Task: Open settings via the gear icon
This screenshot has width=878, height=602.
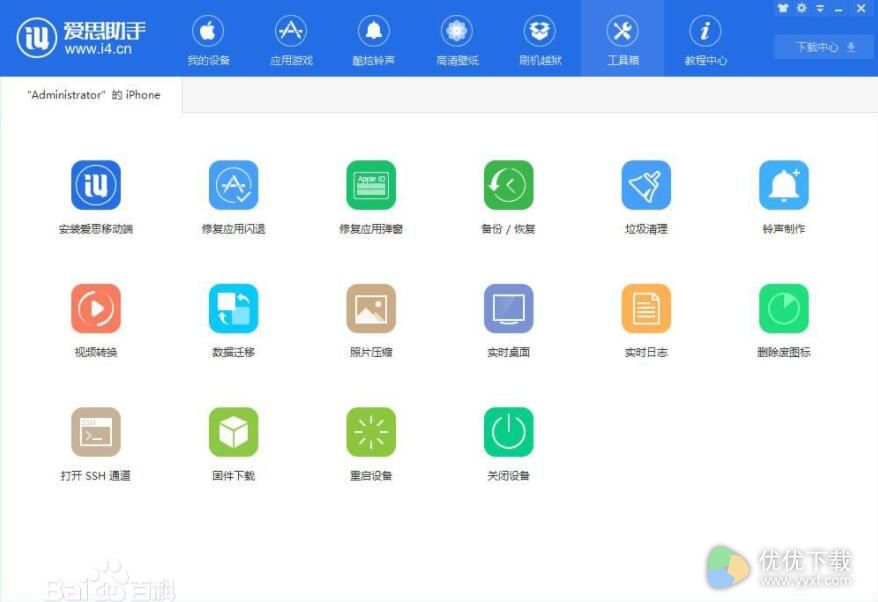Action: [x=802, y=8]
